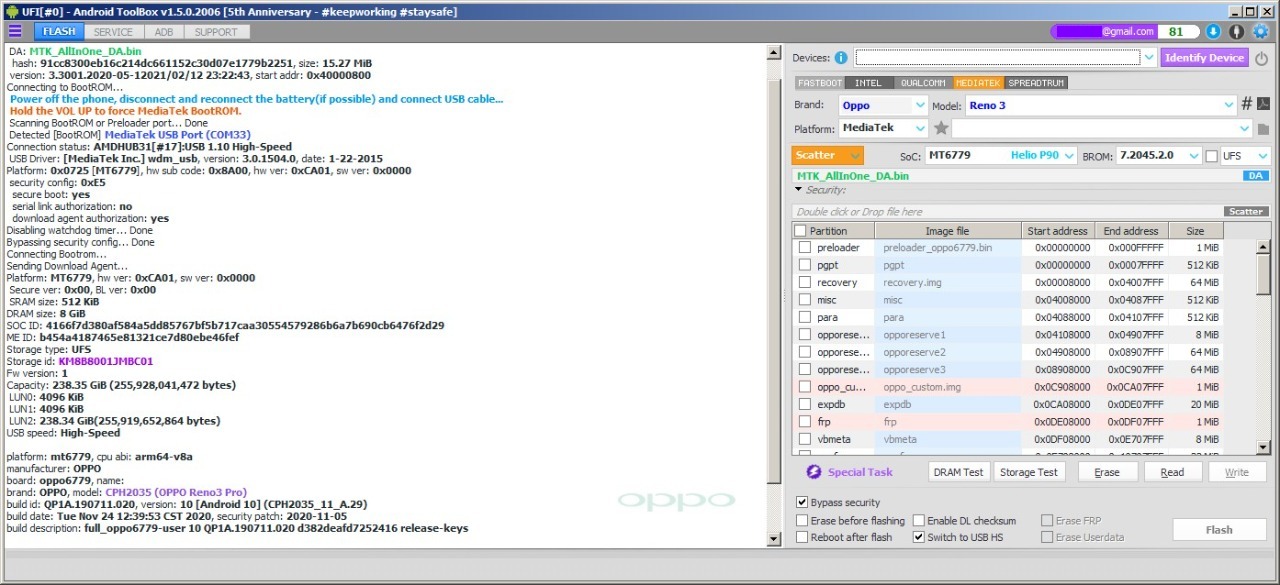Click the Size column header

coord(1194,231)
